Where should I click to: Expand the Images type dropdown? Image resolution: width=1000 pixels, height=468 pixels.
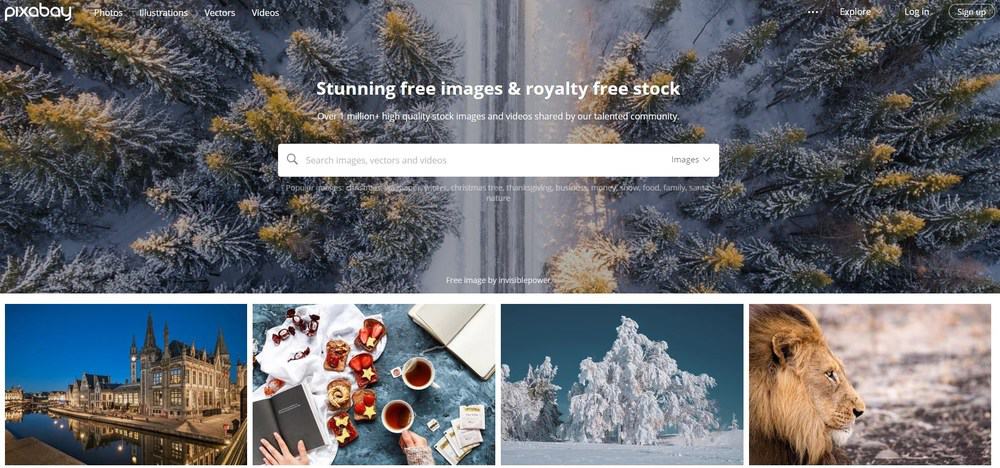pos(690,160)
